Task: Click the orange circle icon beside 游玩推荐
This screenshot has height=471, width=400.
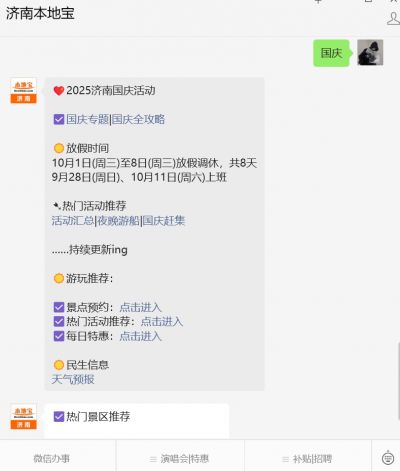Action: coord(59,278)
